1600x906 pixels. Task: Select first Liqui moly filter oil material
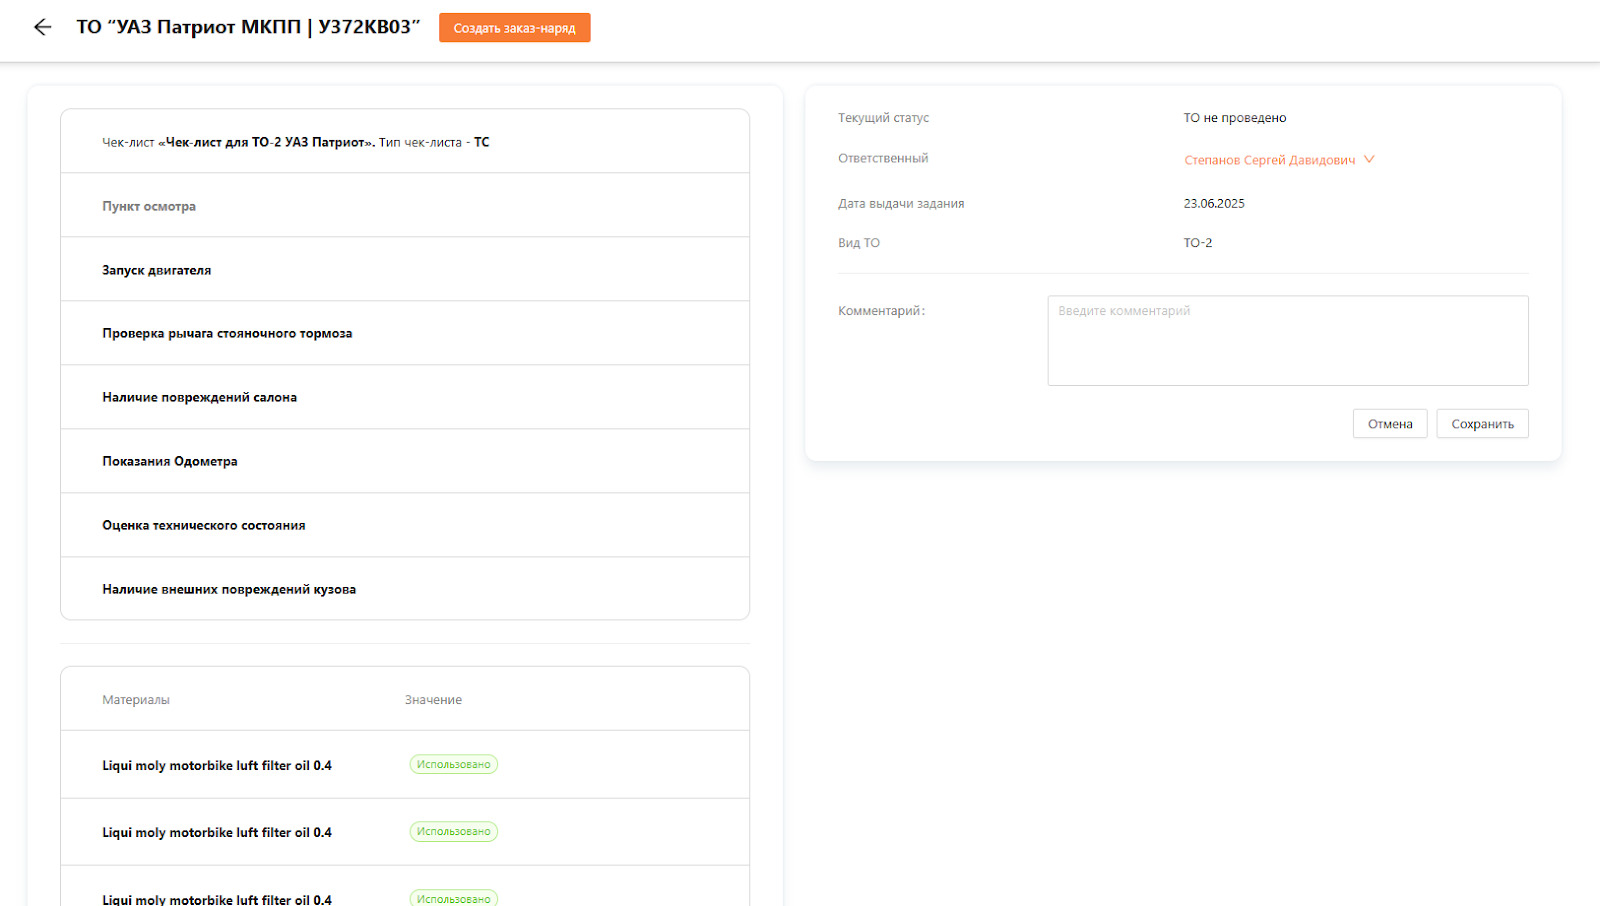pos(217,765)
